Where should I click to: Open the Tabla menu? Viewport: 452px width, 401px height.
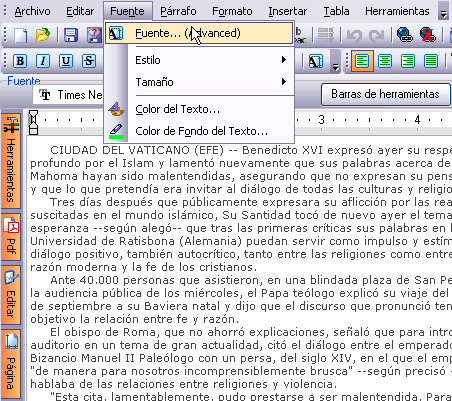(336, 11)
